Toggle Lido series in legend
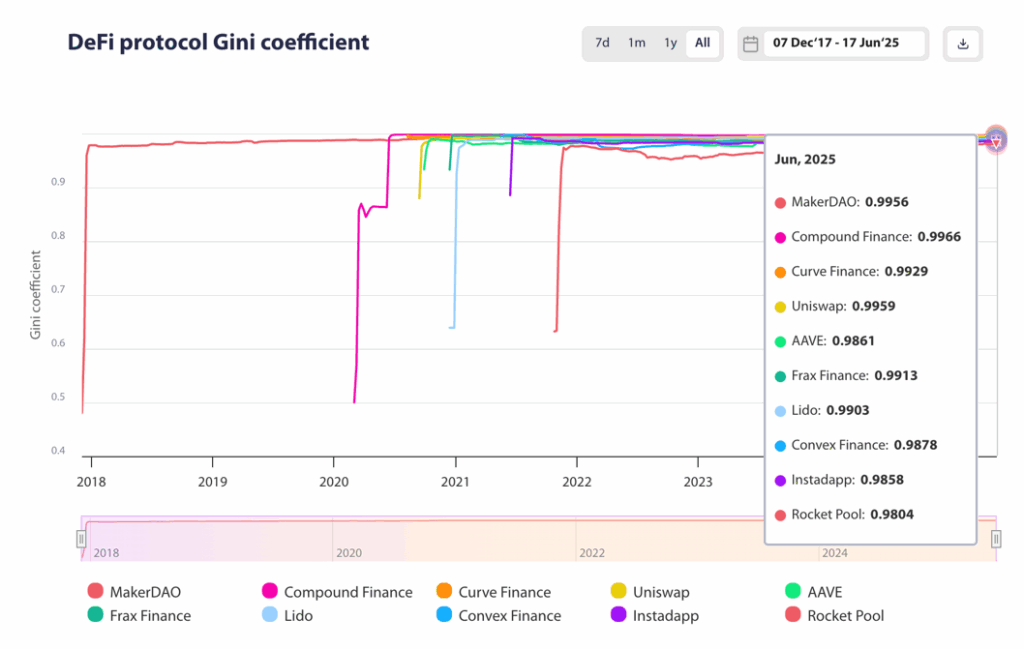Image resolution: width=1024 pixels, height=649 pixels. 287,615
